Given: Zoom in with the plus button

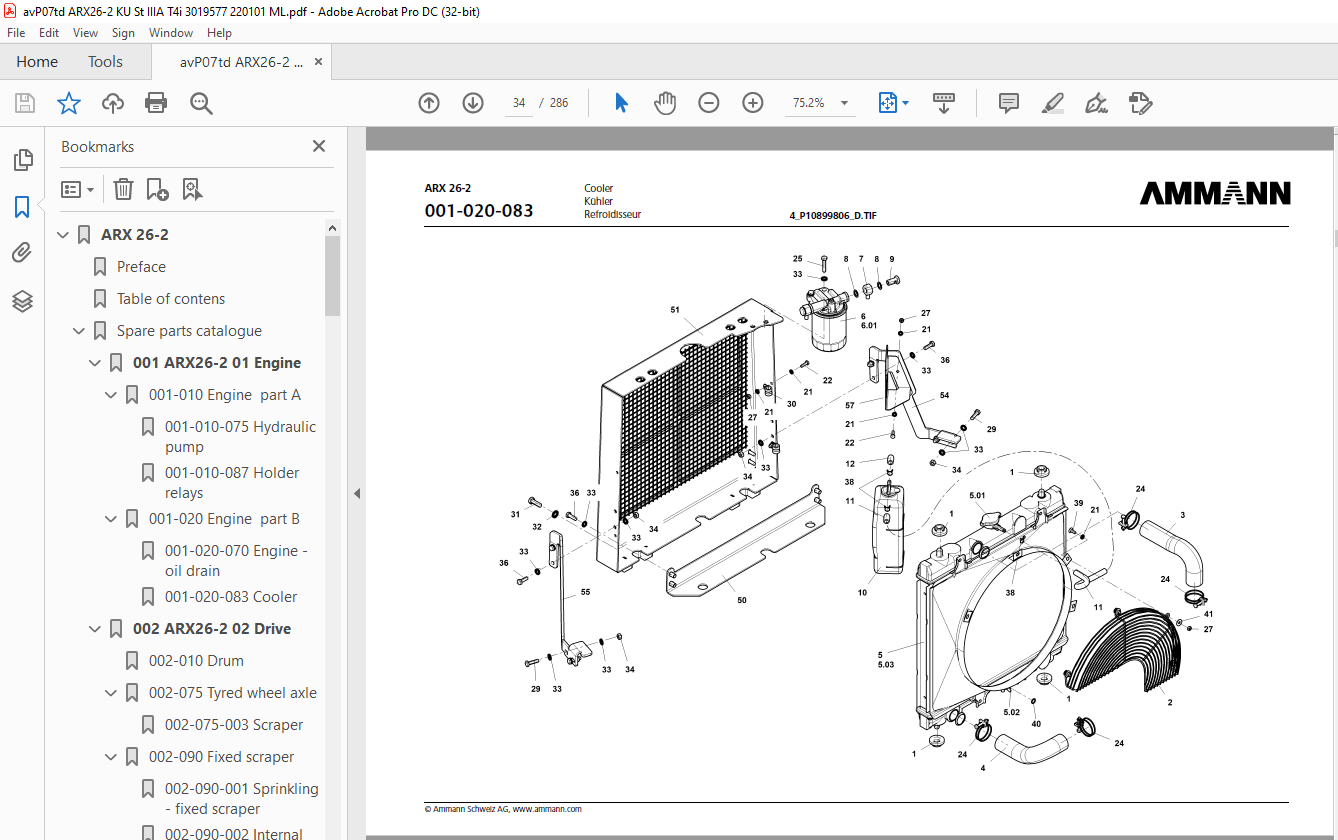Looking at the screenshot, I should [753, 103].
